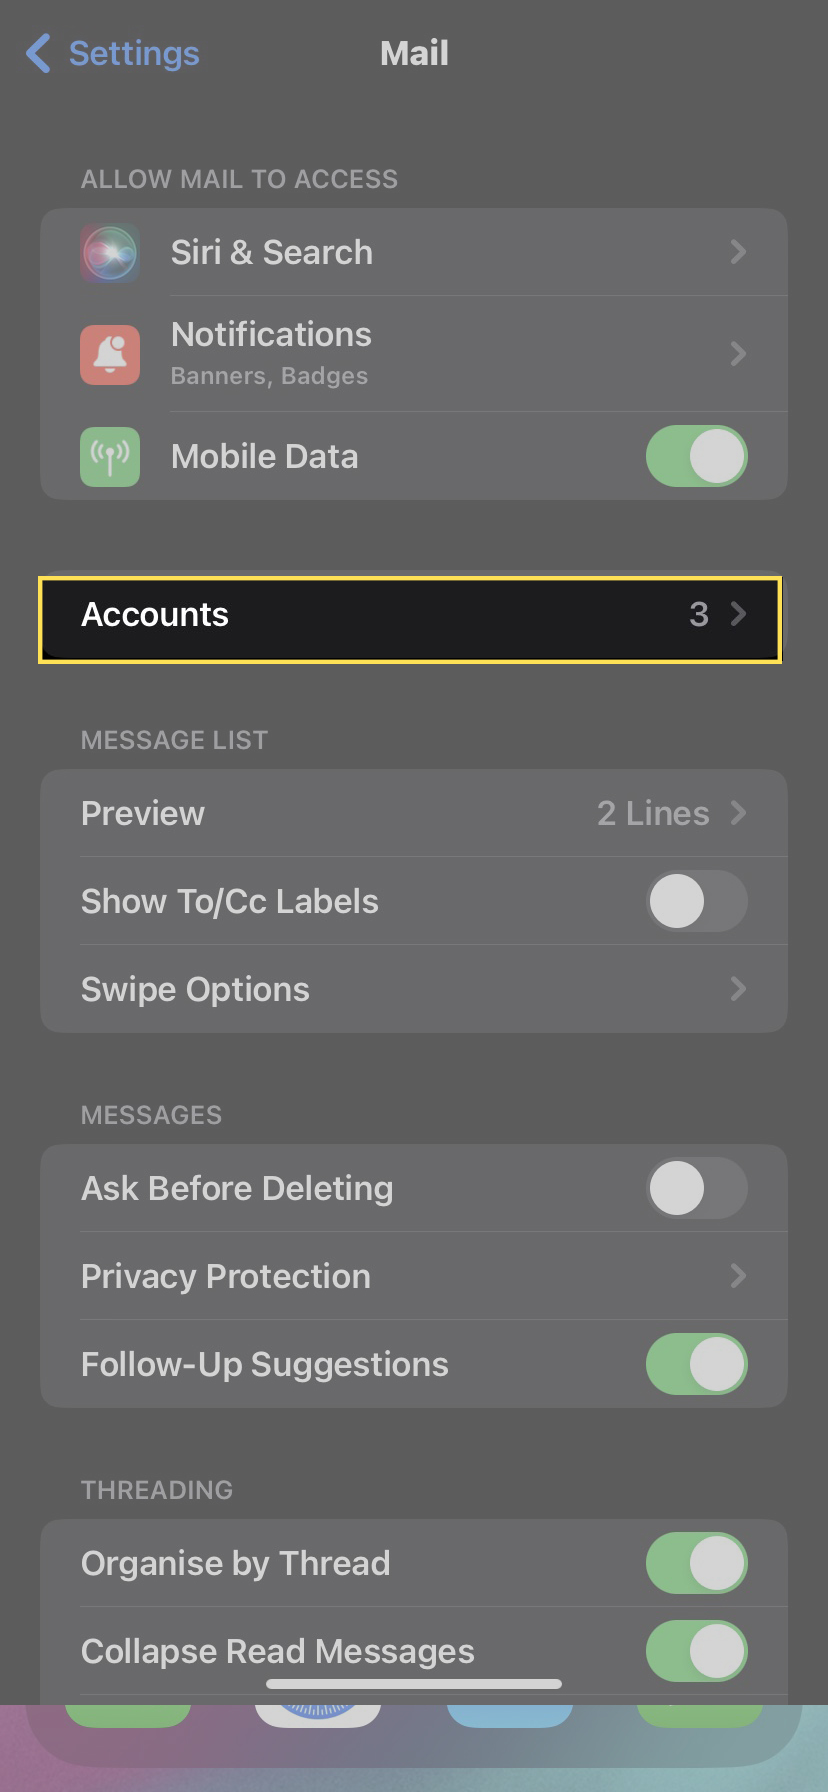Tap the Notifications label
Screen dimensions: 828x1792
pyautogui.click(x=271, y=335)
